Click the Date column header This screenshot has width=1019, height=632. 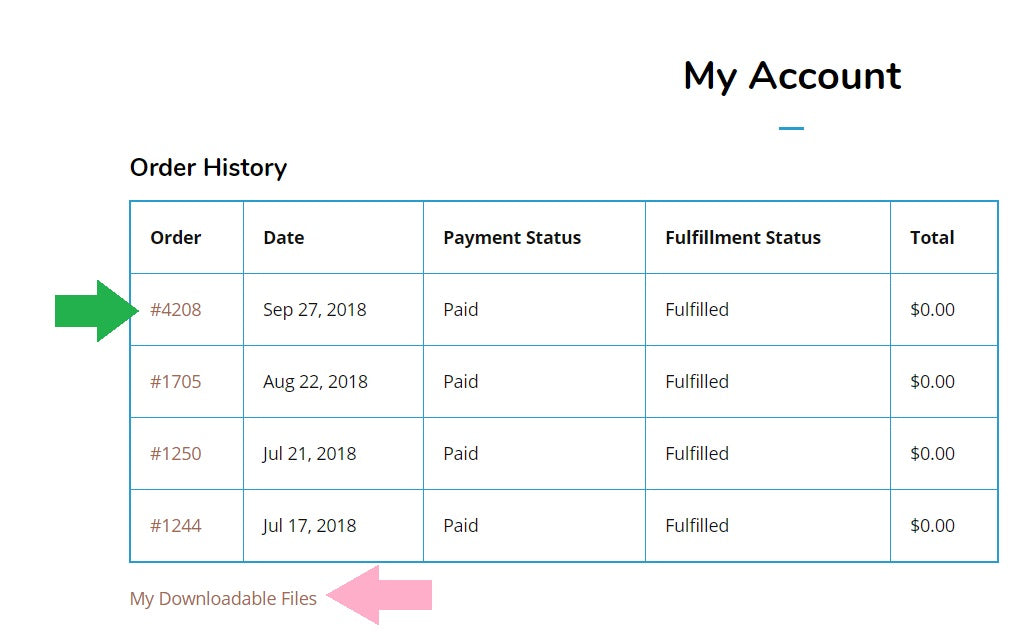284,238
